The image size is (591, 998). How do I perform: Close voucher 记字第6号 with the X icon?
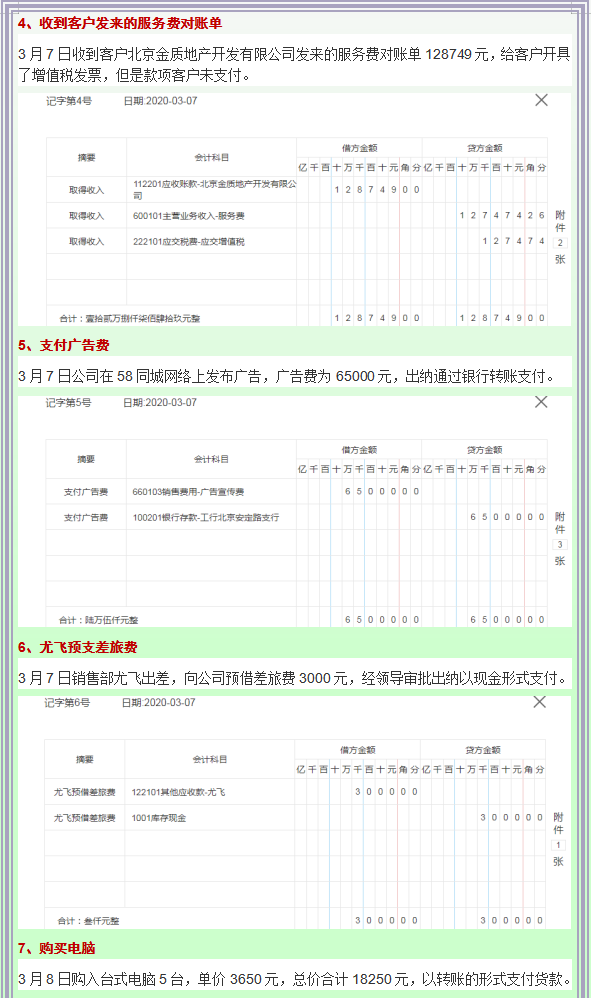click(x=539, y=701)
